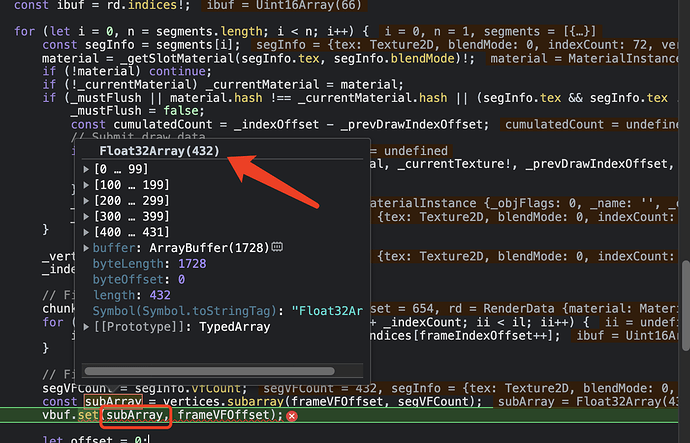Click the subArray variable in the const declaration
This screenshot has height=443, width=690.
pyautogui.click(x=114, y=402)
